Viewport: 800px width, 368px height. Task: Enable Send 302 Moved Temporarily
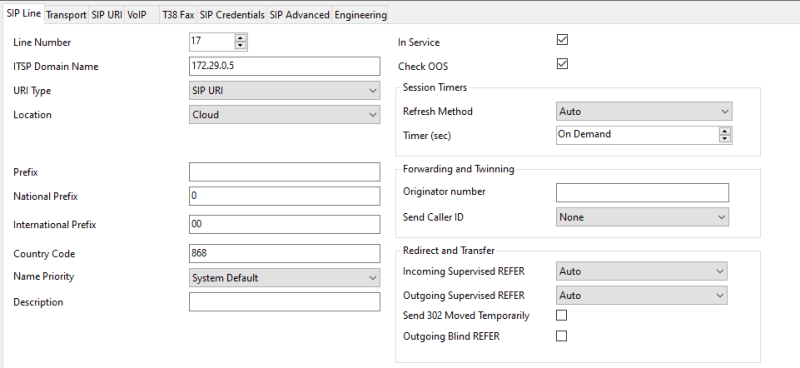(561, 315)
